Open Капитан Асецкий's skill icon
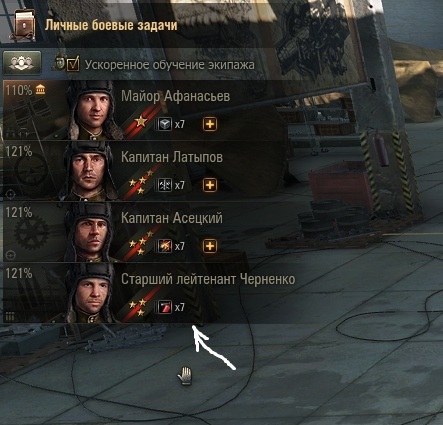The image size is (443, 425). (164, 246)
